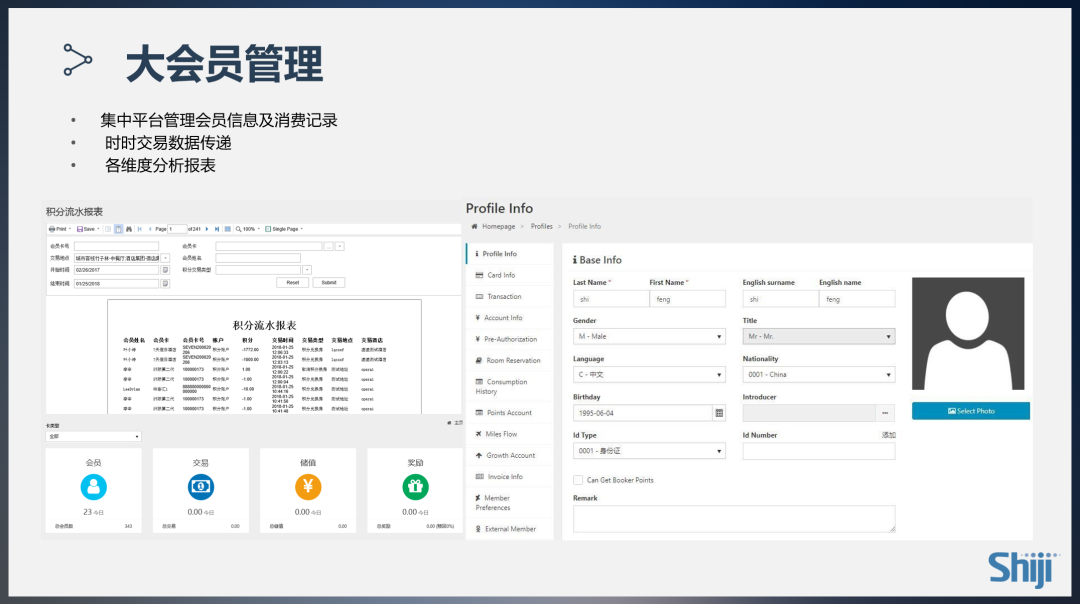
Task: Click the Homepage breadcrumb link
Action: click(x=499, y=226)
